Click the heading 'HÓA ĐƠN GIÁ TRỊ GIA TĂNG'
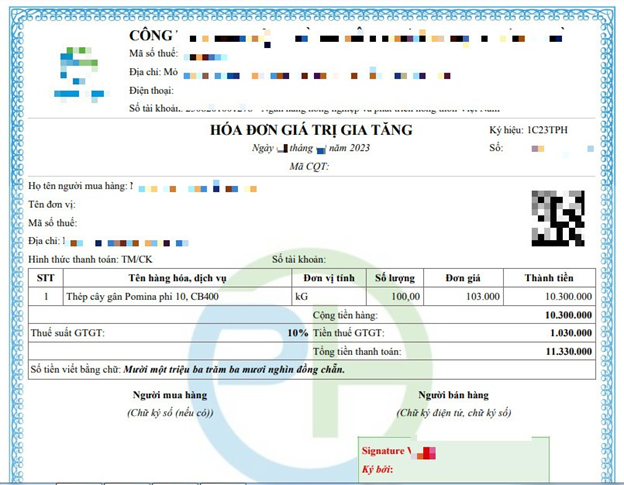The width and height of the screenshot is (624, 485). click(311, 130)
